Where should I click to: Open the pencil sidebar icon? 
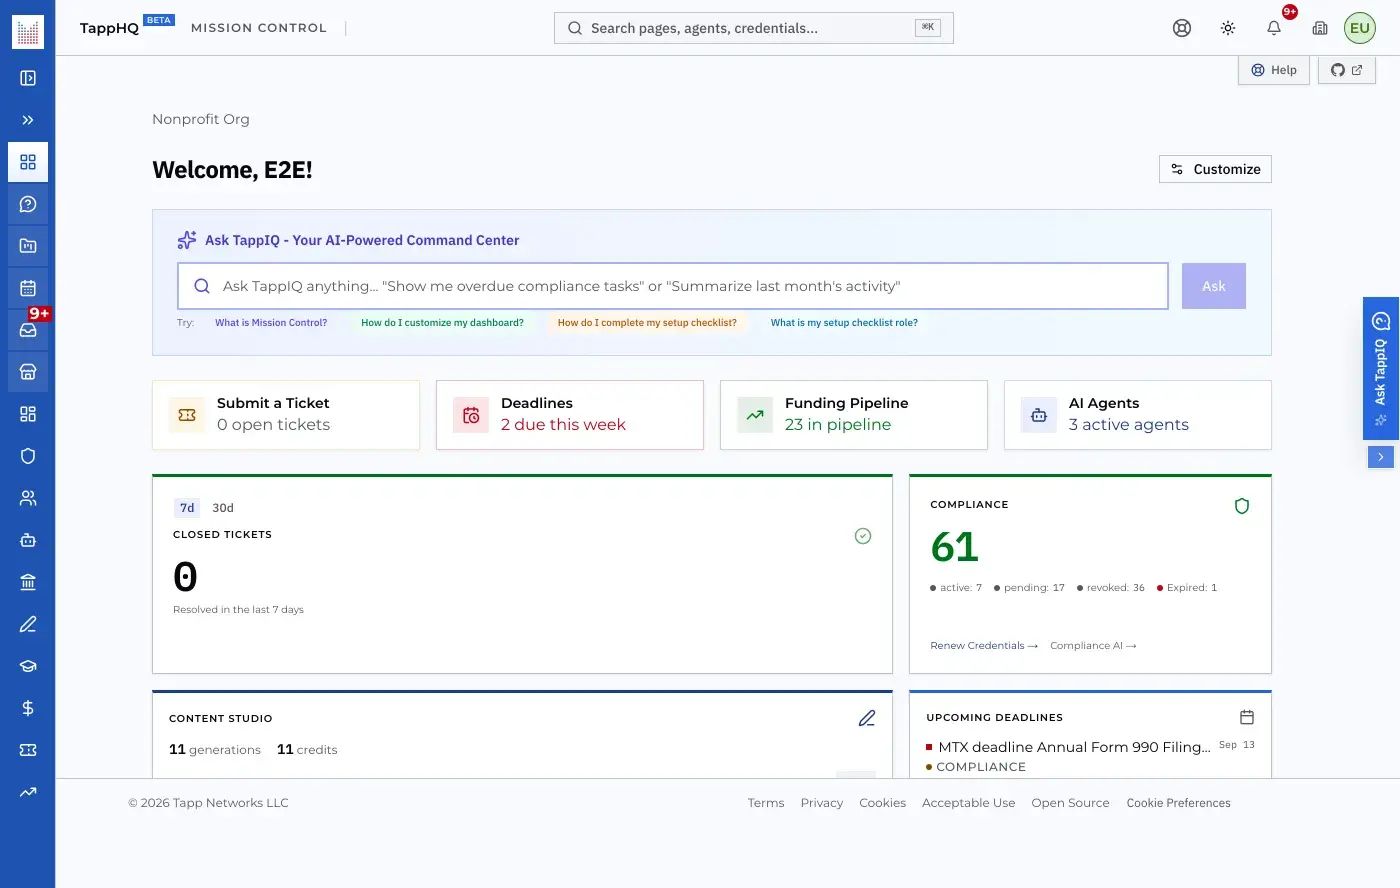[x=28, y=624]
